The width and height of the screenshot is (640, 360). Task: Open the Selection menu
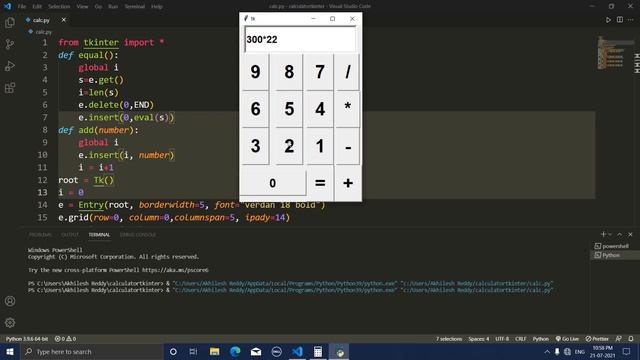tap(59, 7)
